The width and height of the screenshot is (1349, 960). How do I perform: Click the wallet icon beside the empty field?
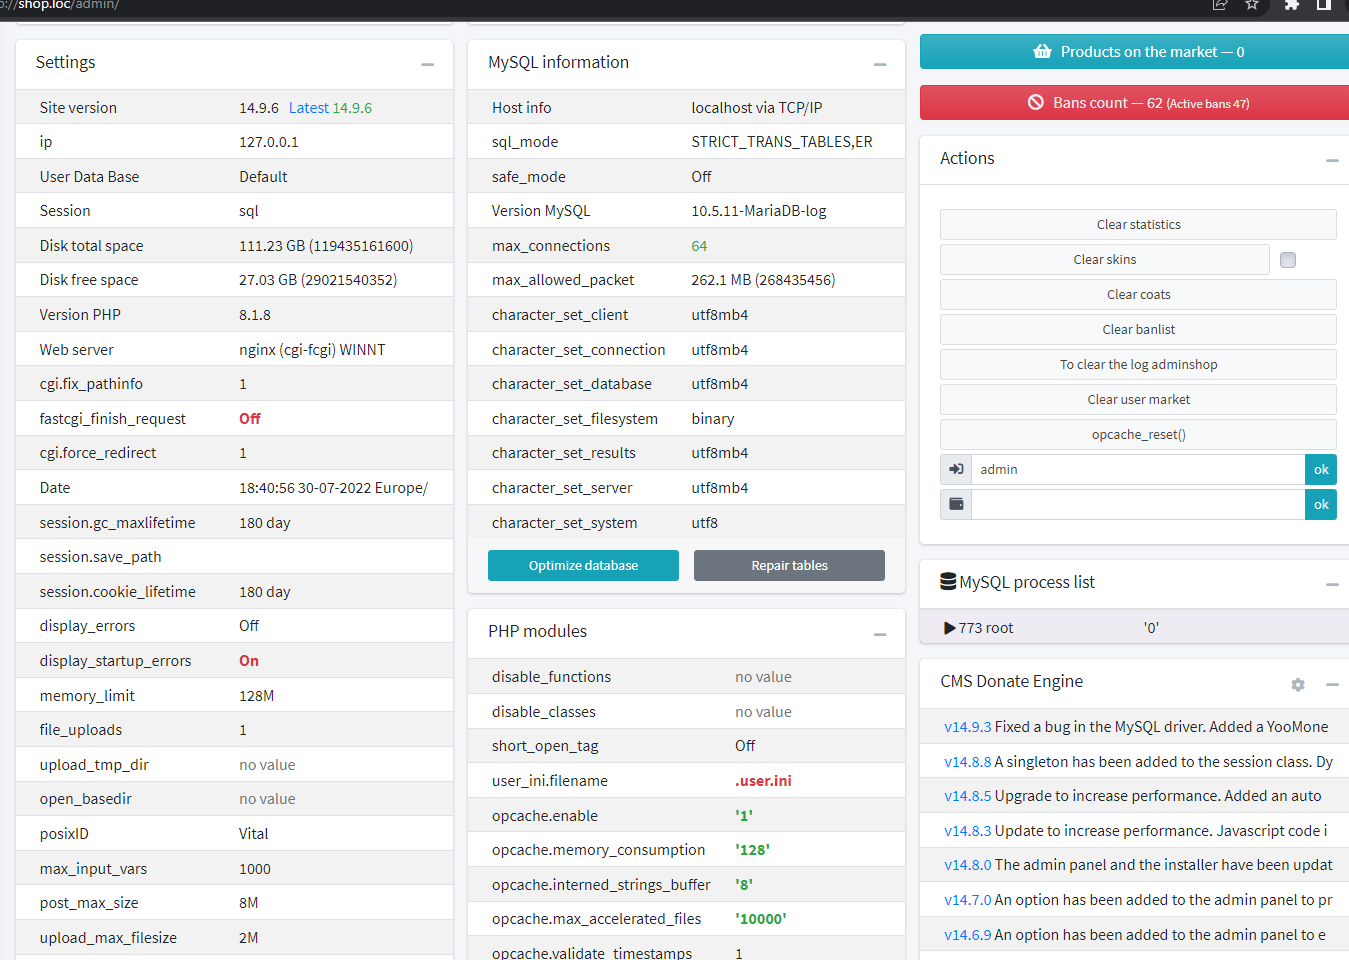tap(956, 505)
